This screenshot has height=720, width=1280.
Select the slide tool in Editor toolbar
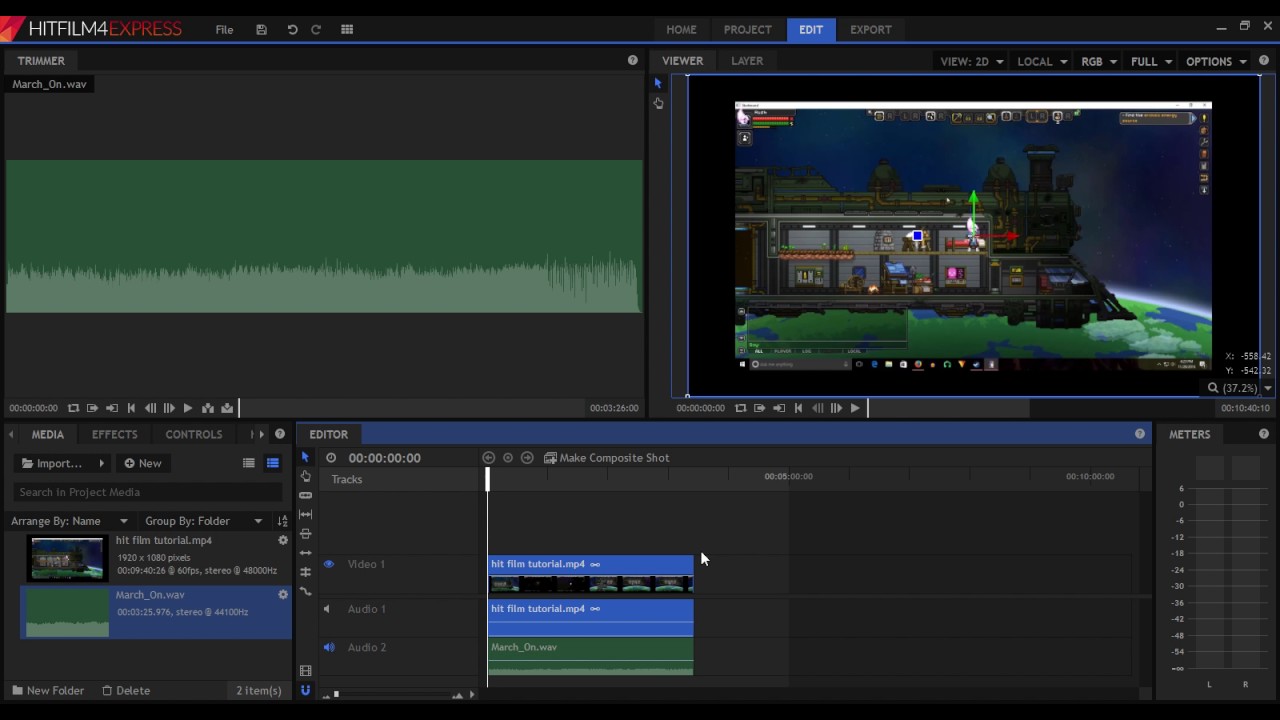point(305,533)
